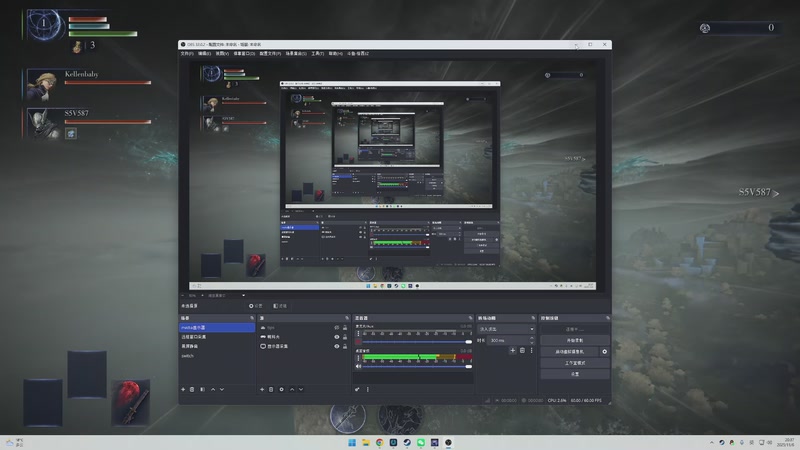Open the 视图(V) menu in OBS
This screenshot has height=450, width=800.
click(222, 54)
